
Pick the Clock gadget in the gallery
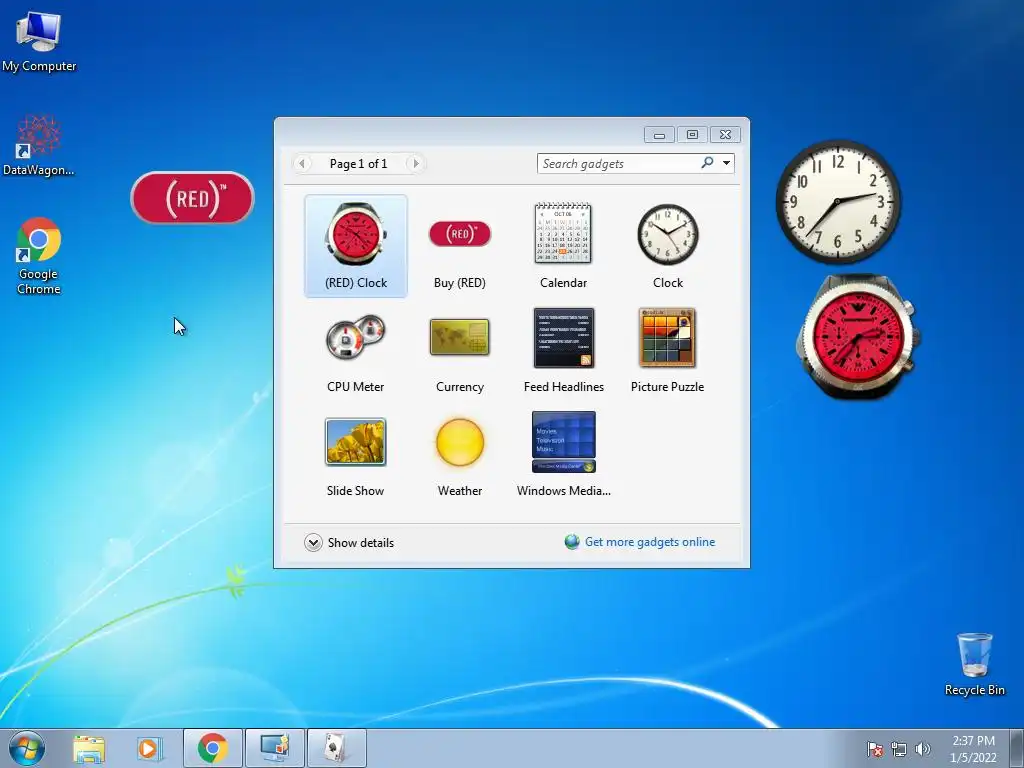[667, 246]
